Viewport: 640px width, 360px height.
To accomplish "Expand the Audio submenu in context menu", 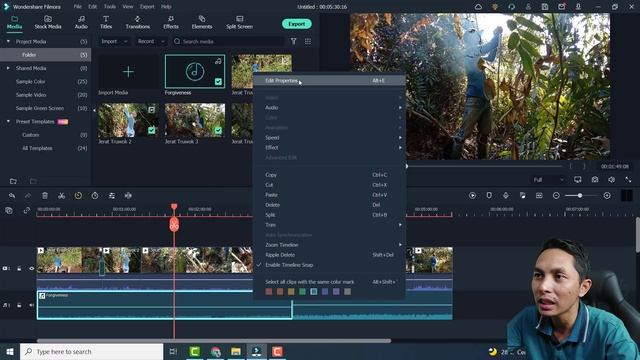I will click(x=329, y=107).
